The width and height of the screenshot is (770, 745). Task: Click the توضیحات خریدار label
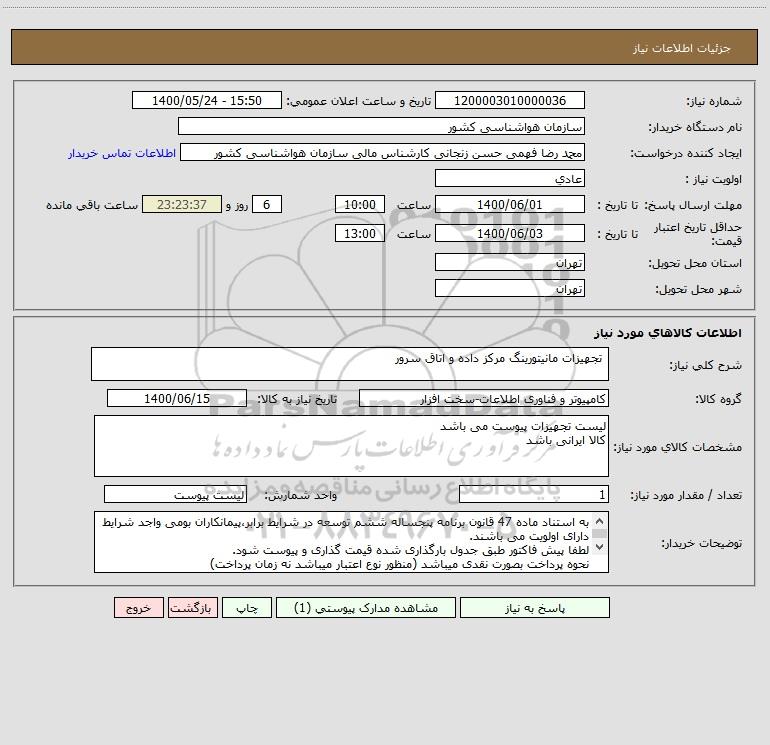(x=702, y=543)
